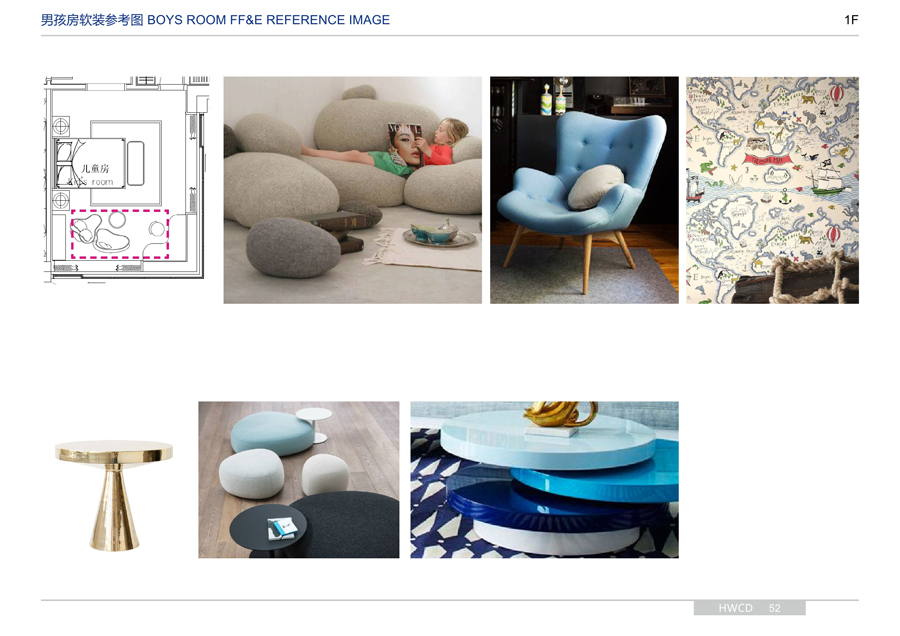Click the red hot air balloon on wallpaper

835,92
